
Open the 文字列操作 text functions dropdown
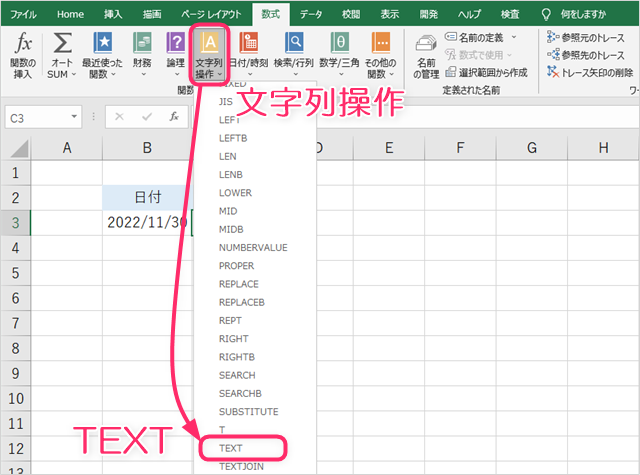click(209, 55)
